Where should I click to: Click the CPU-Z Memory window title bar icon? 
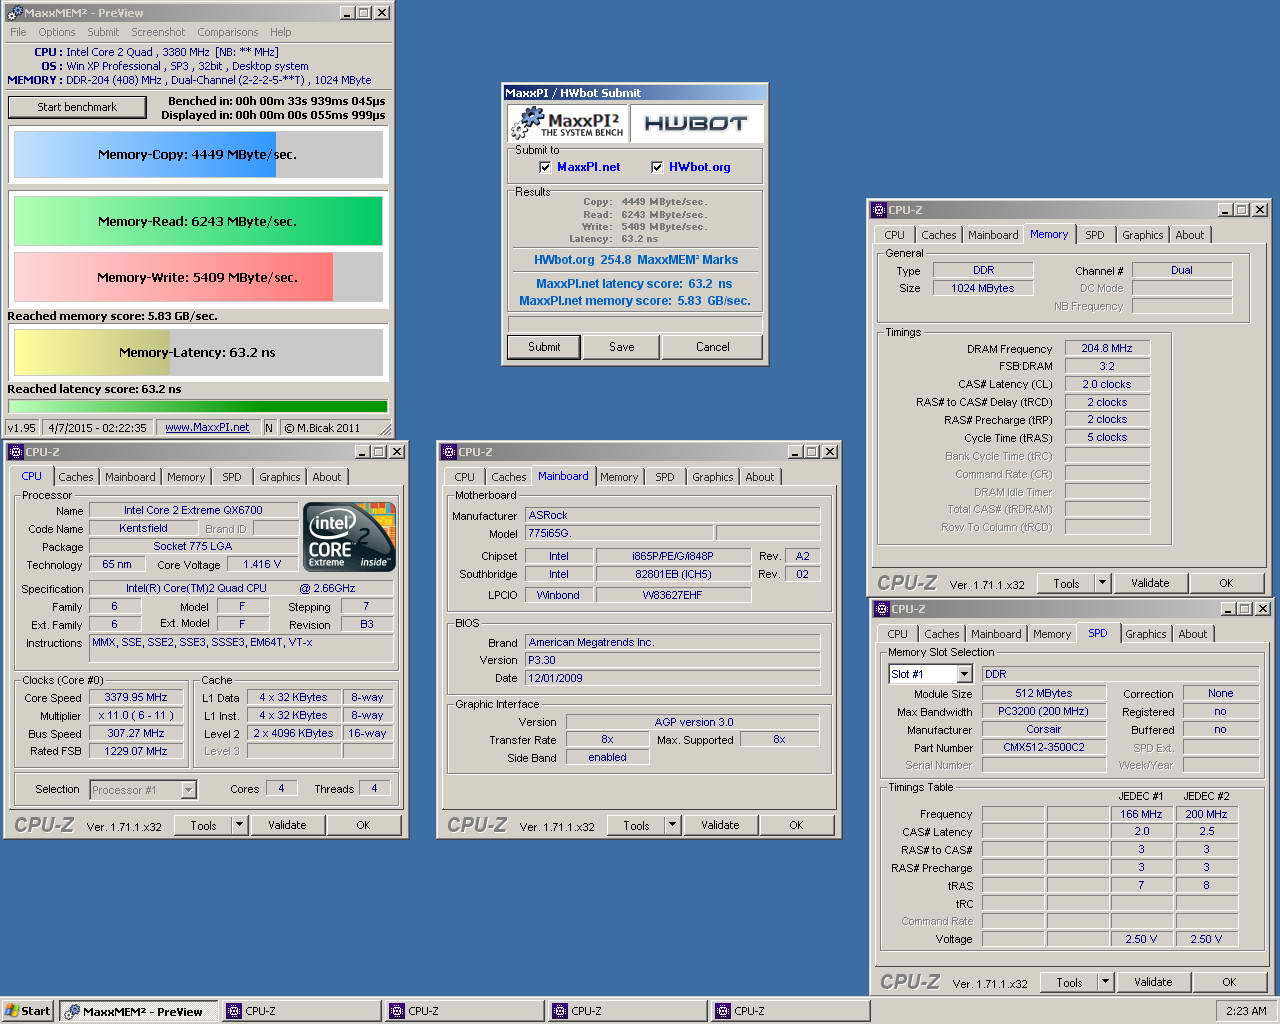tap(879, 210)
